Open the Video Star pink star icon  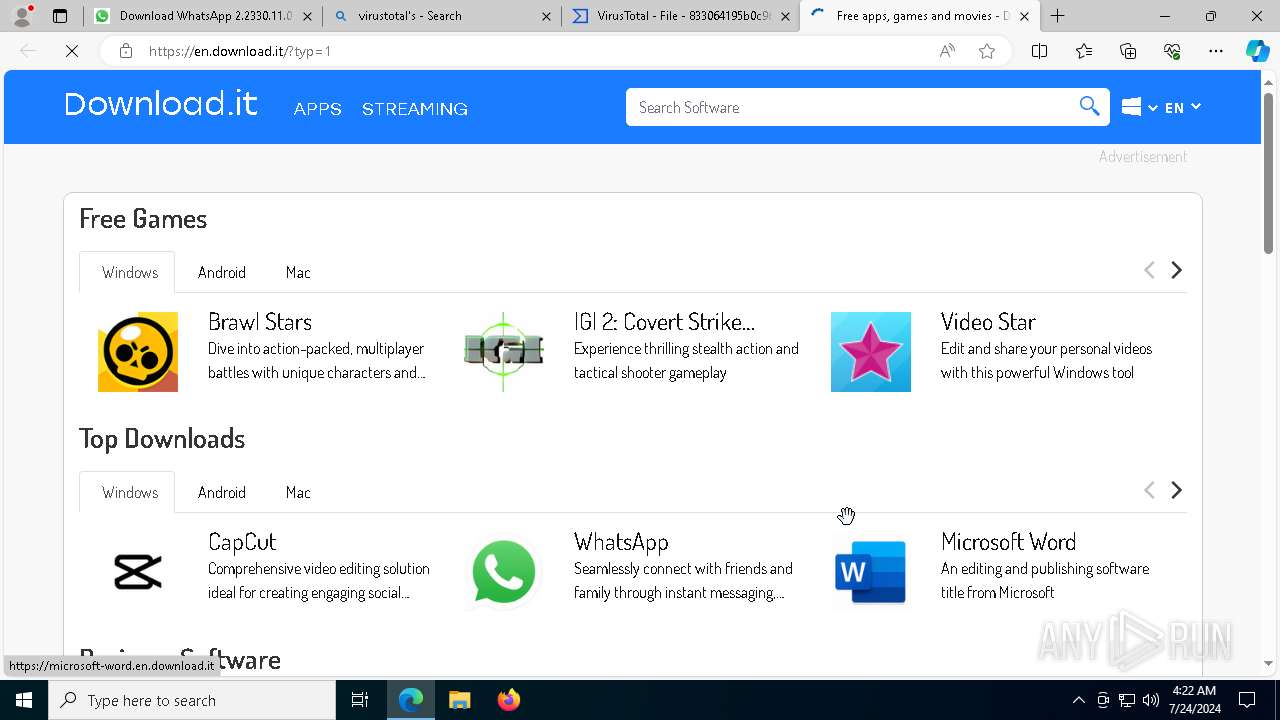point(871,352)
